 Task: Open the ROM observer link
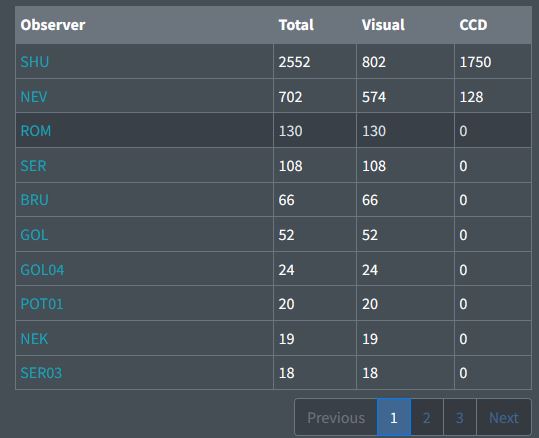point(36,131)
